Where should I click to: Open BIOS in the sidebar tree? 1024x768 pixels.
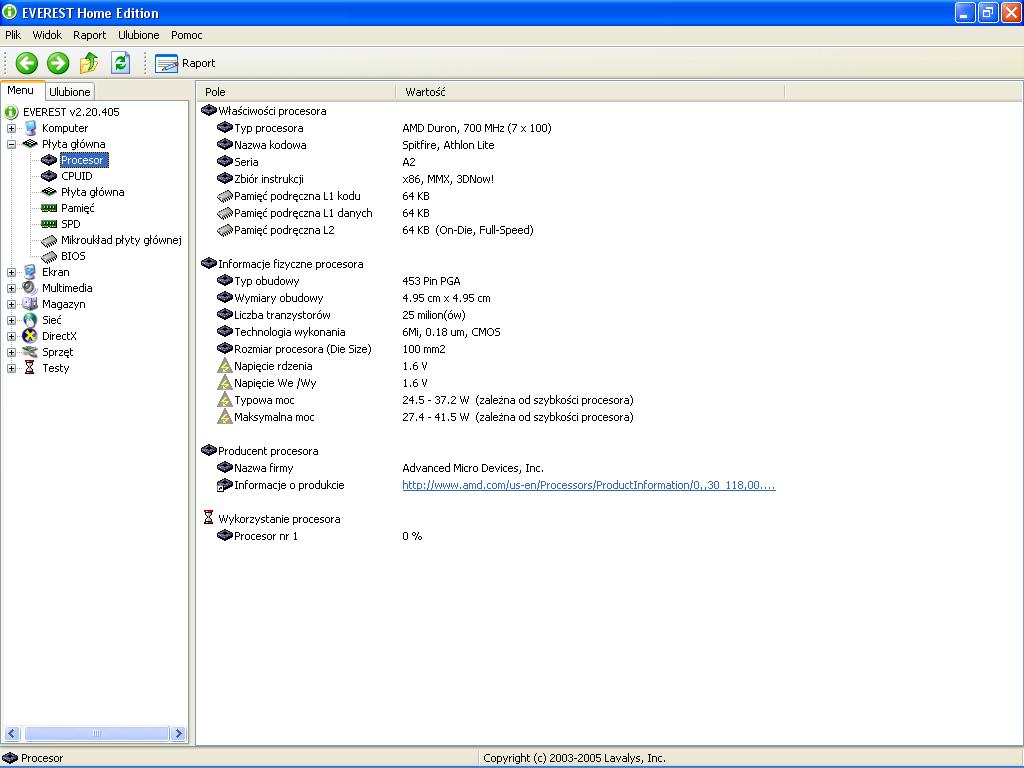pos(73,256)
